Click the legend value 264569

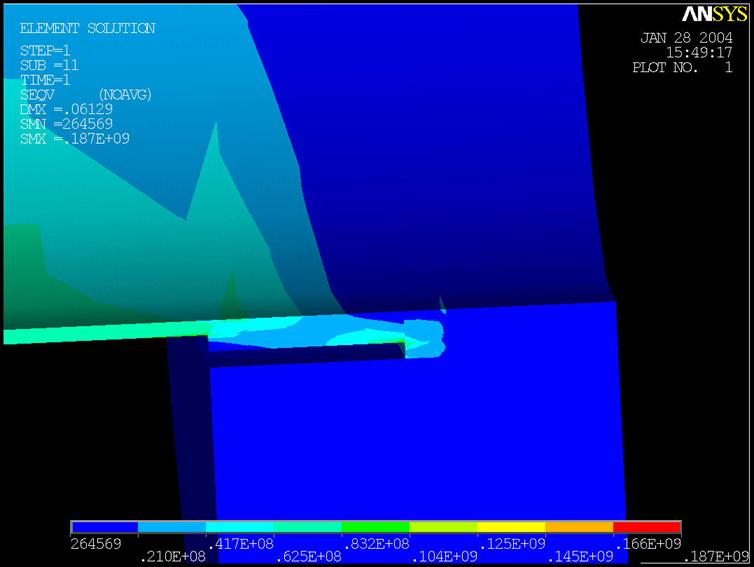(x=96, y=544)
